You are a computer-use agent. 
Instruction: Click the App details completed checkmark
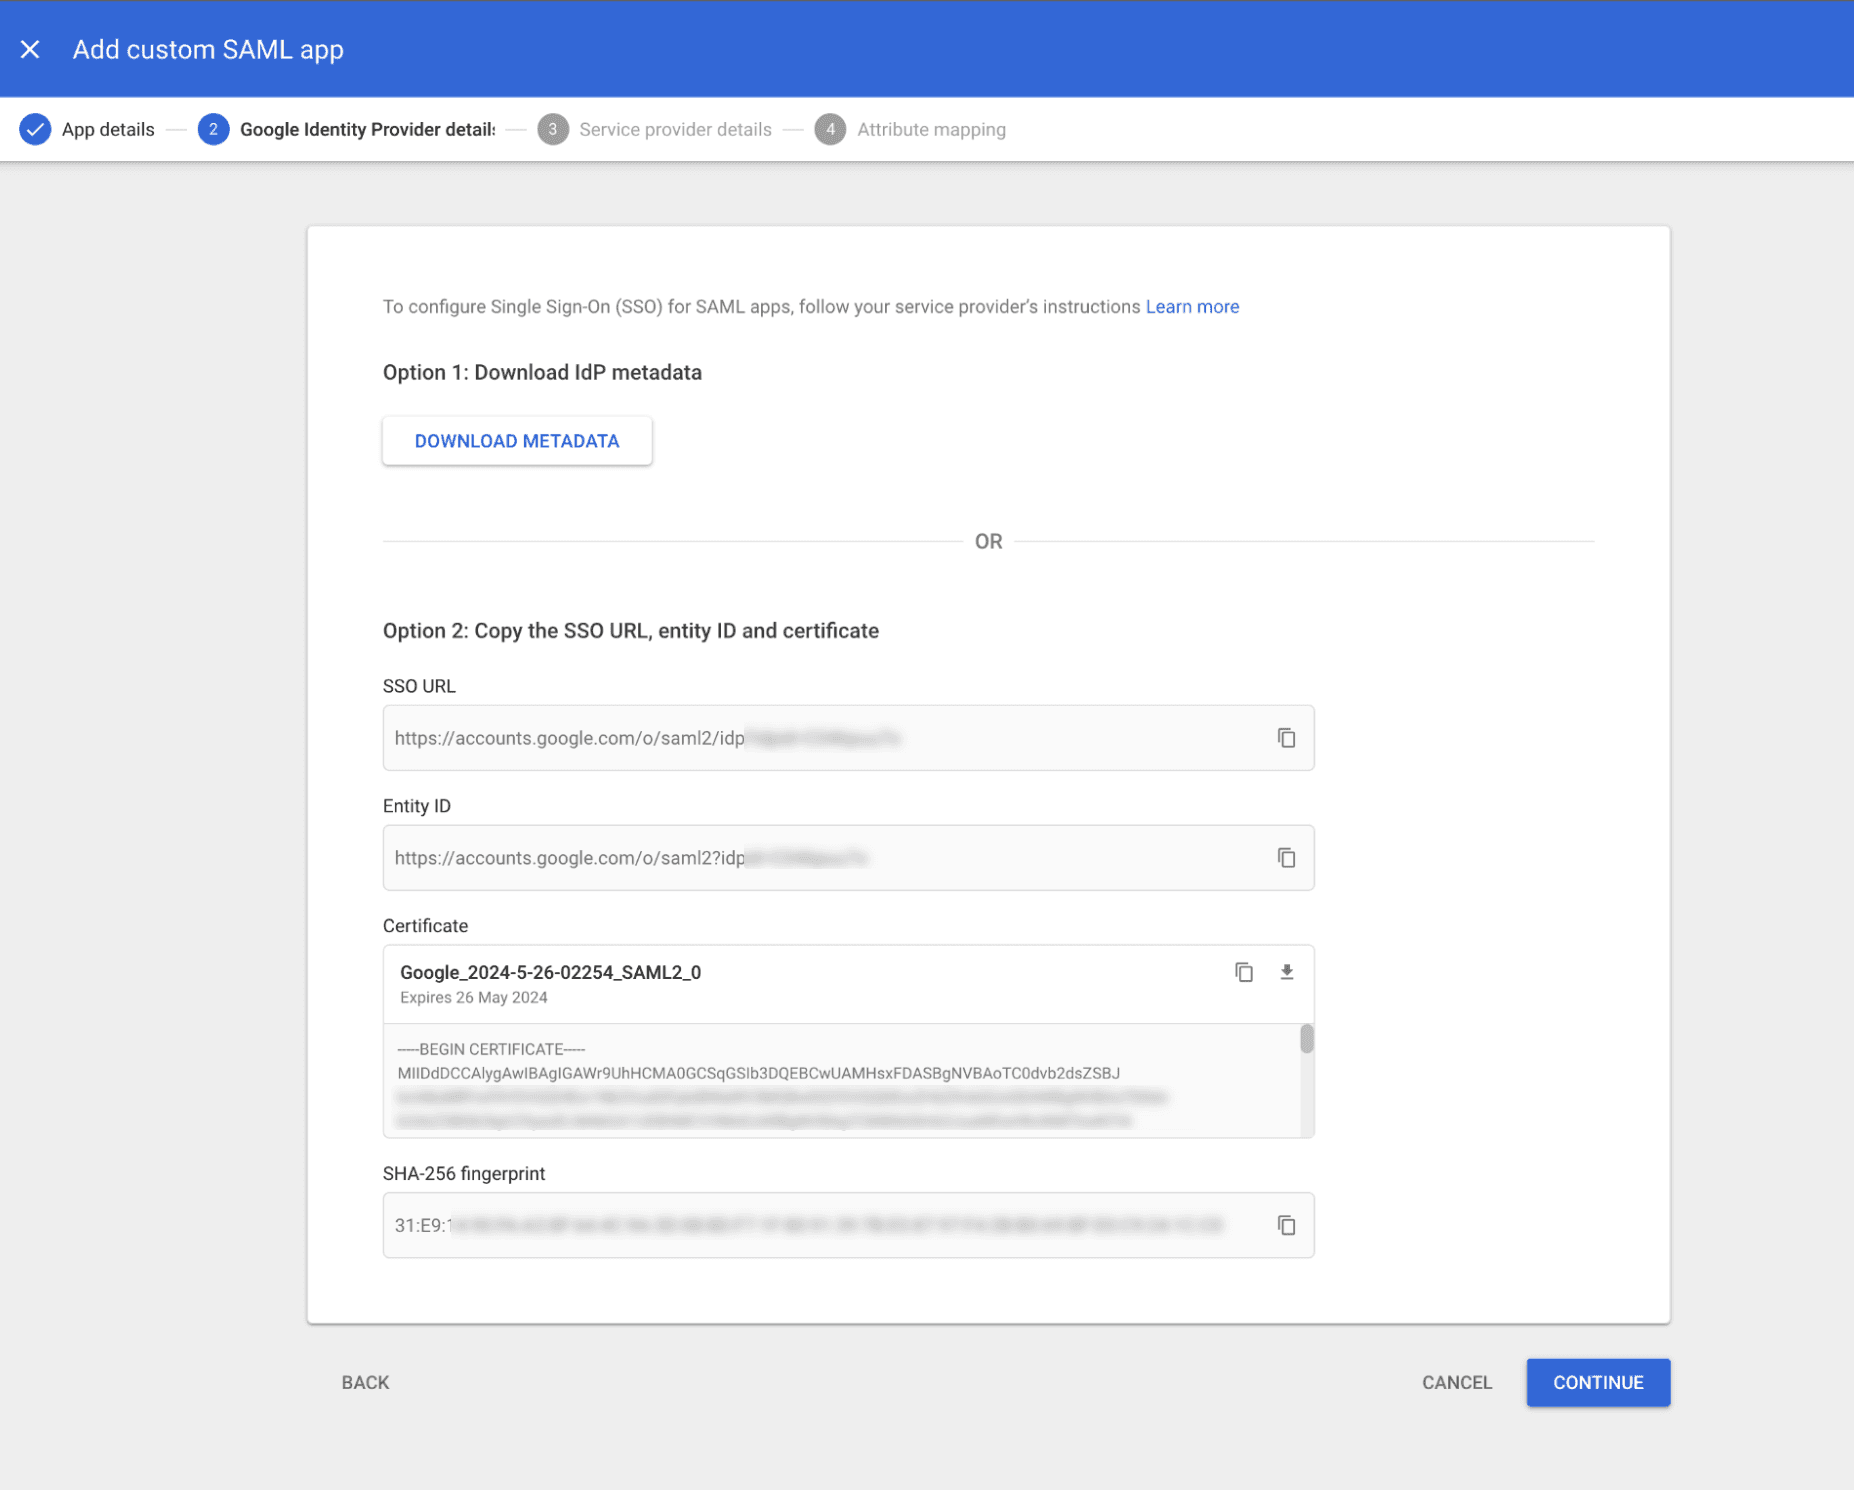click(35, 130)
